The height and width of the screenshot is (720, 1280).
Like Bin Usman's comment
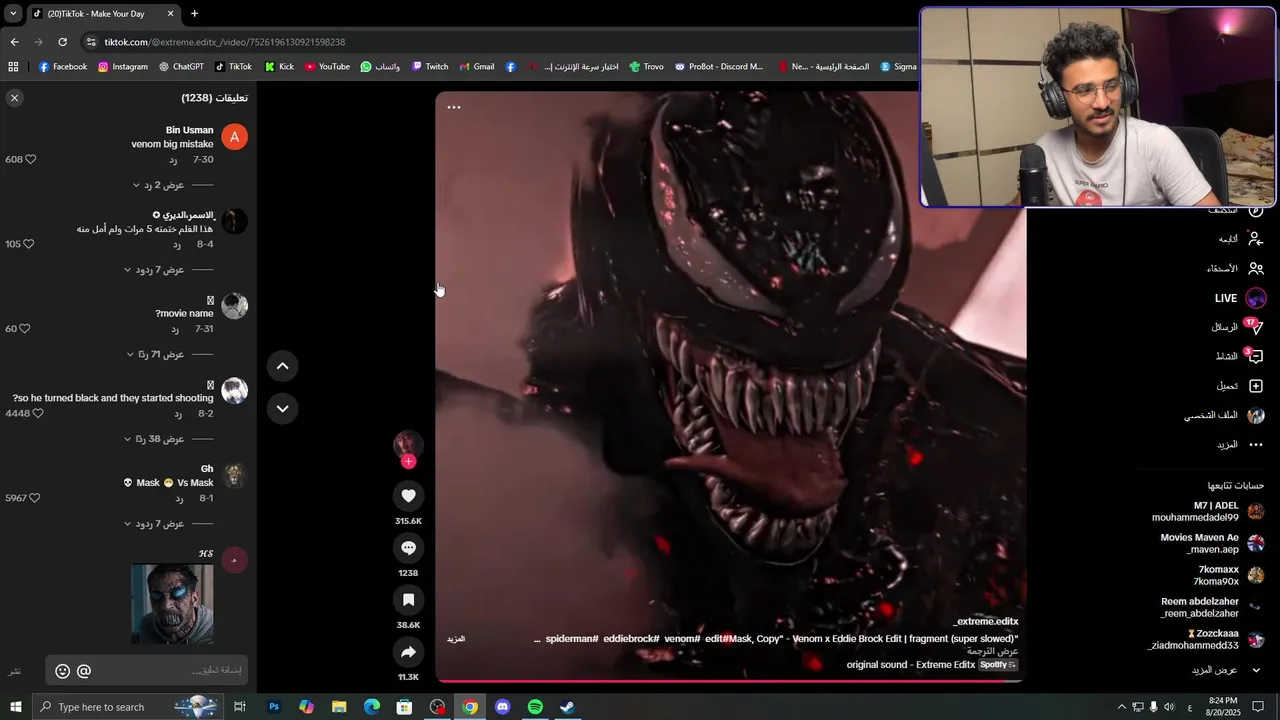point(30,159)
